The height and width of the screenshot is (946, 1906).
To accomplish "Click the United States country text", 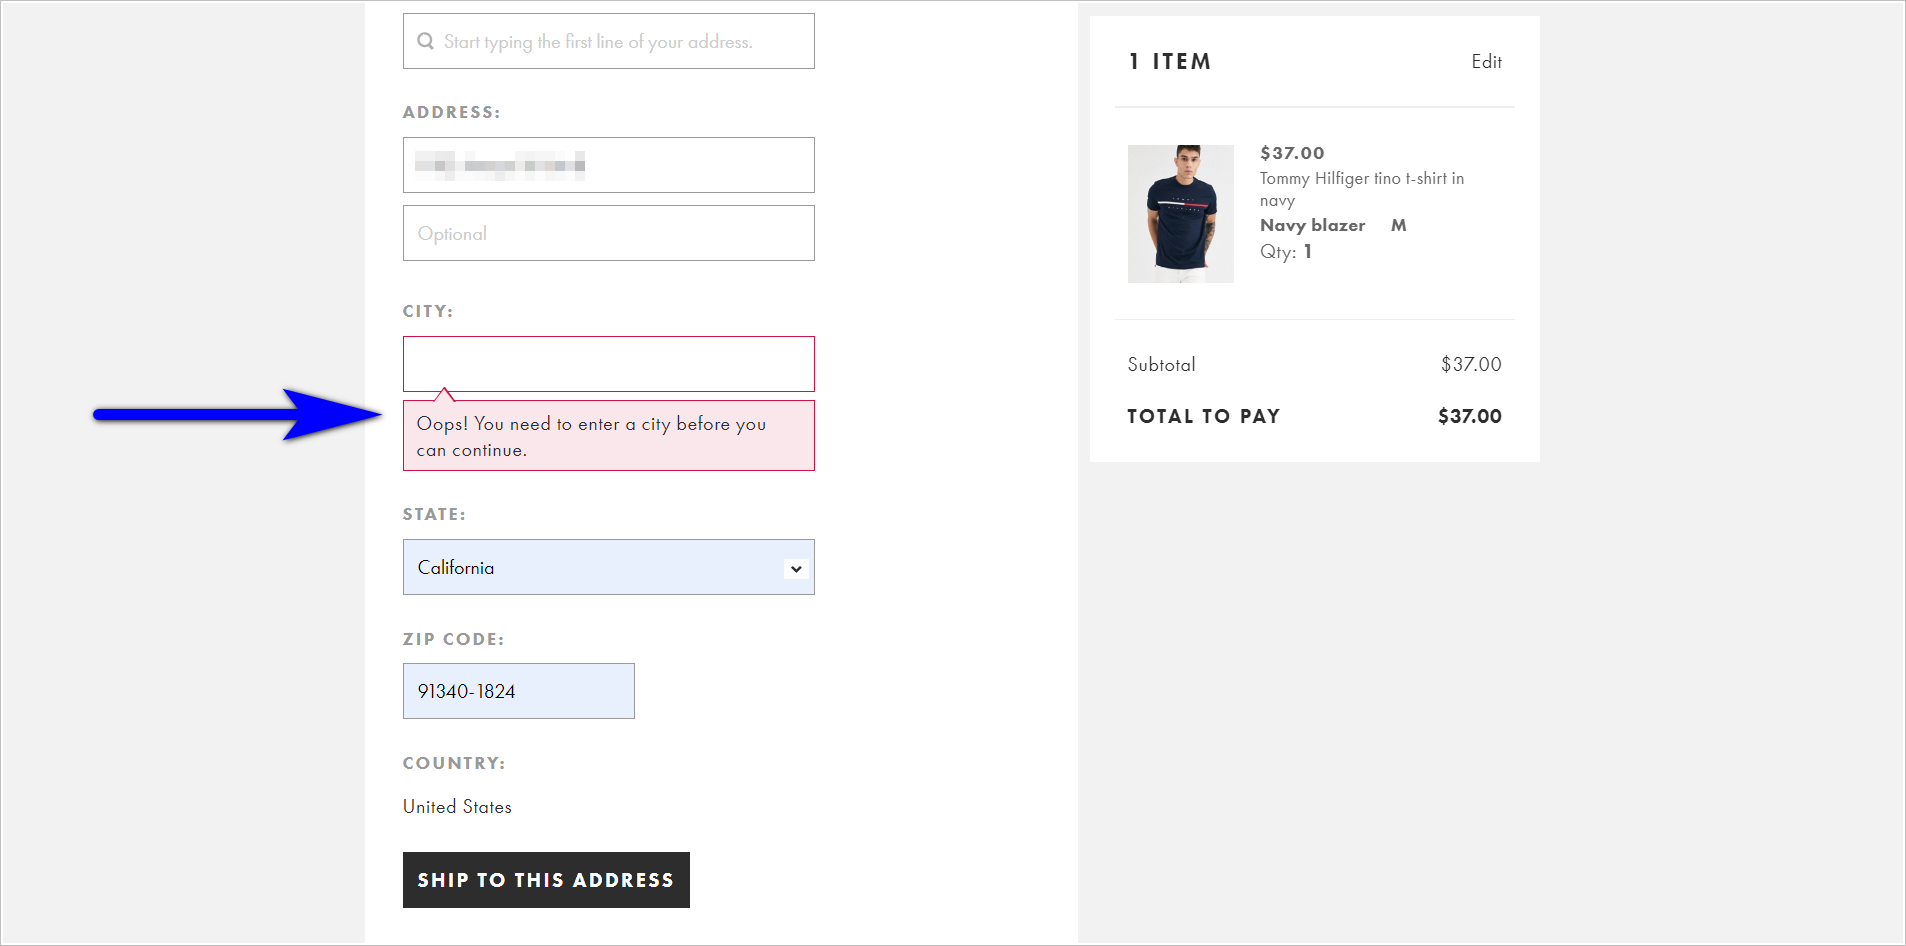I will 456,806.
